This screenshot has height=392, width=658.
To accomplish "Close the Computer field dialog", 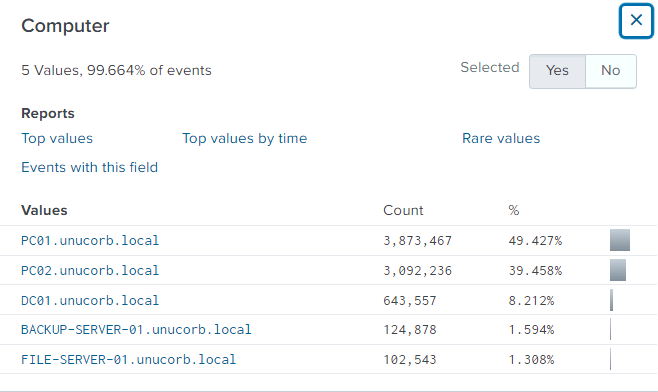I will 636,21.
